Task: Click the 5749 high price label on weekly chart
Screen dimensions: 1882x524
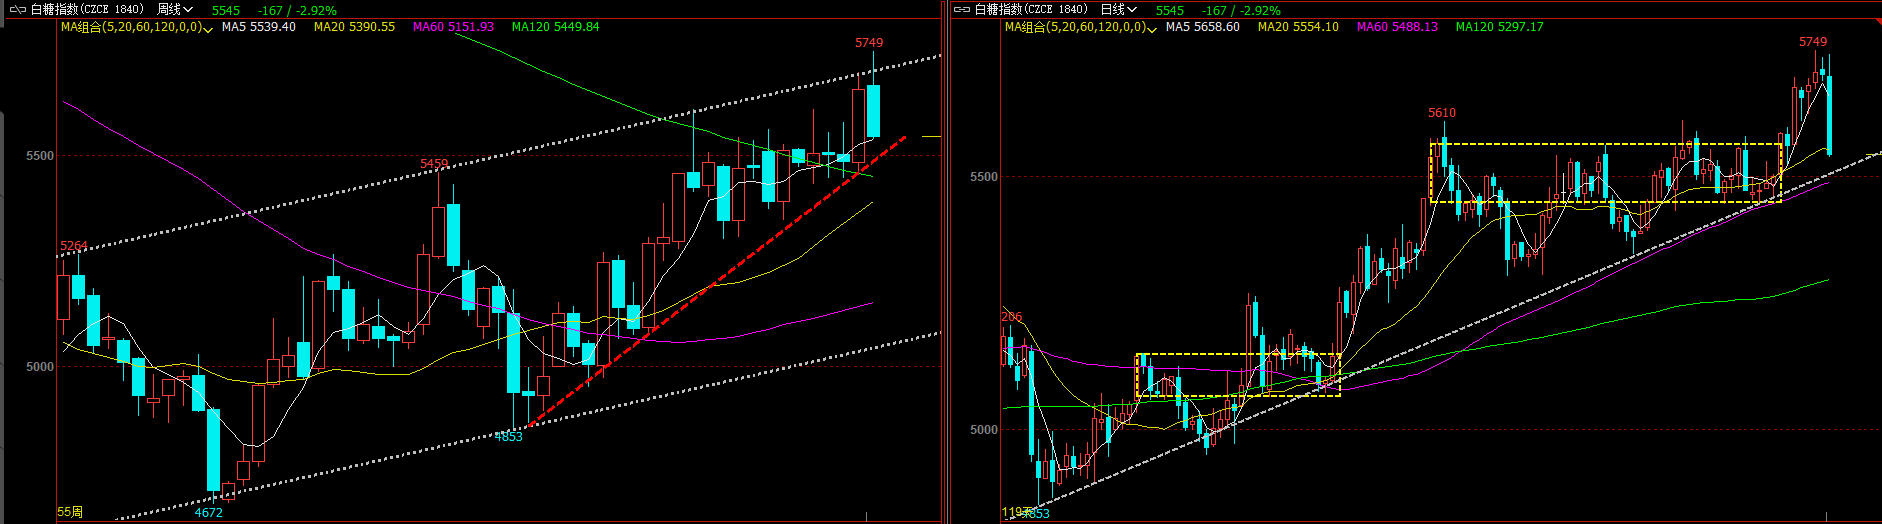Action: [x=869, y=43]
